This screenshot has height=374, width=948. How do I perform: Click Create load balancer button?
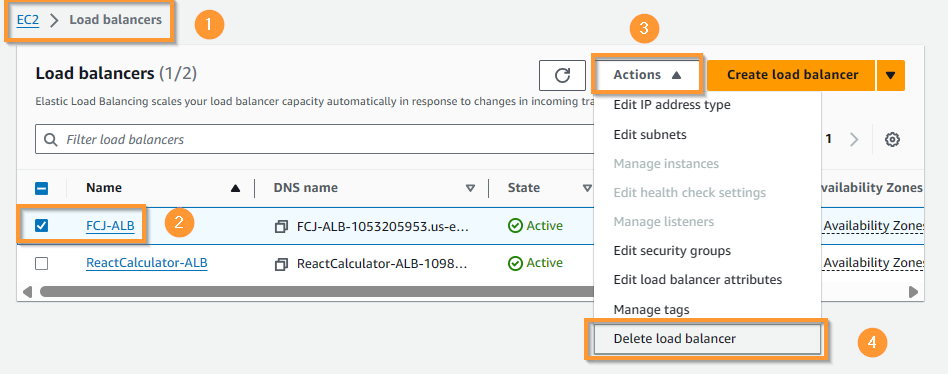point(792,76)
